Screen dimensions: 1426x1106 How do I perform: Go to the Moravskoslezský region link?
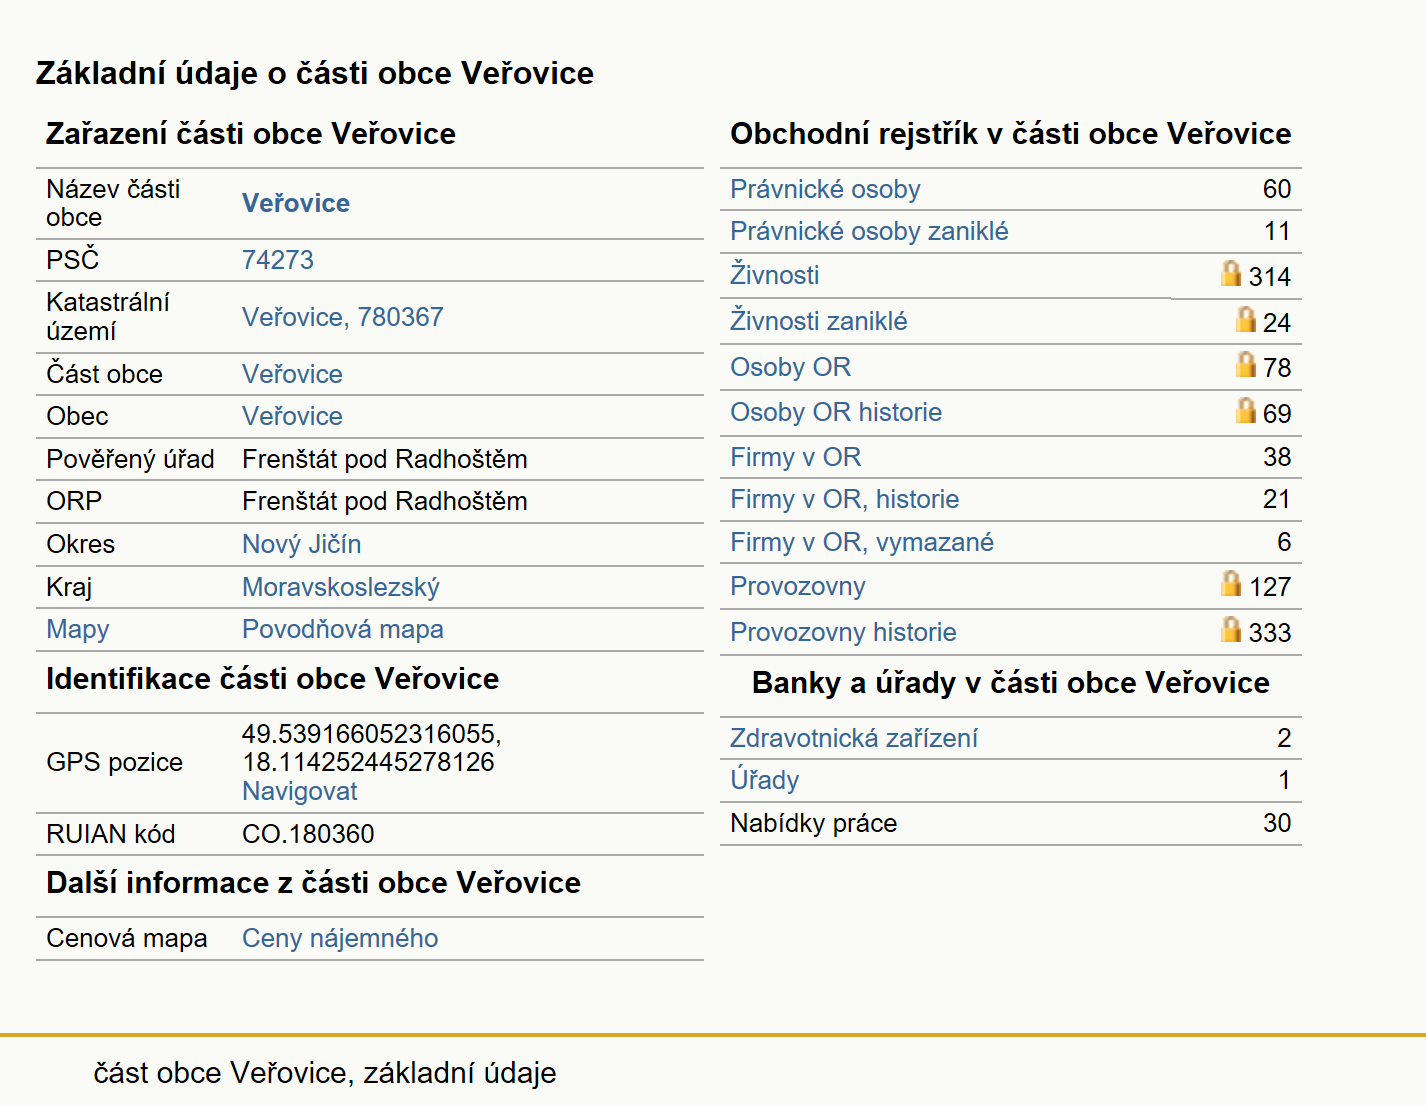341,587
